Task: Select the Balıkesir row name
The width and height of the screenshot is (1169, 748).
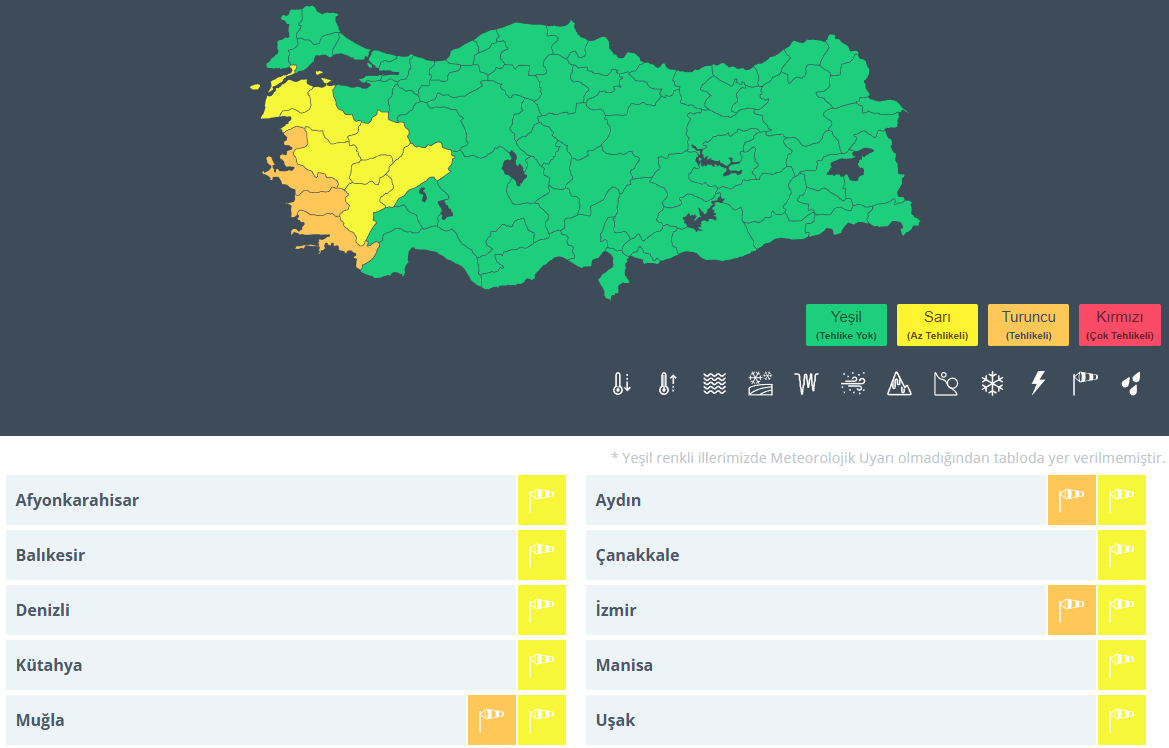Action: point(50,555)
